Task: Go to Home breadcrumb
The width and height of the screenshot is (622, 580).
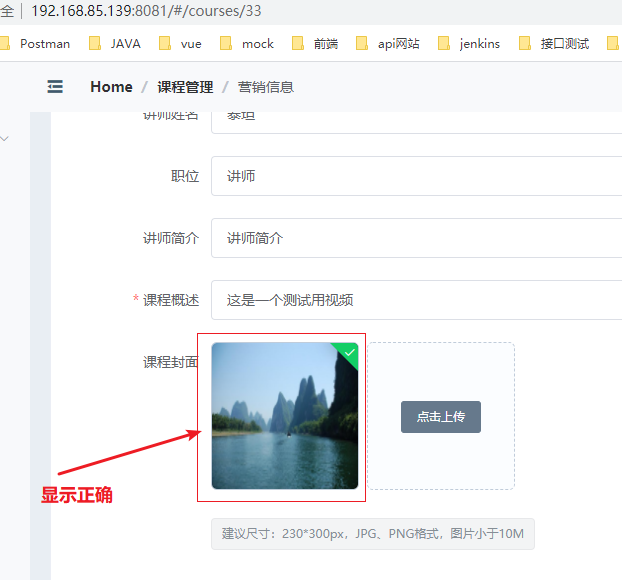Action: coord(111,87)
